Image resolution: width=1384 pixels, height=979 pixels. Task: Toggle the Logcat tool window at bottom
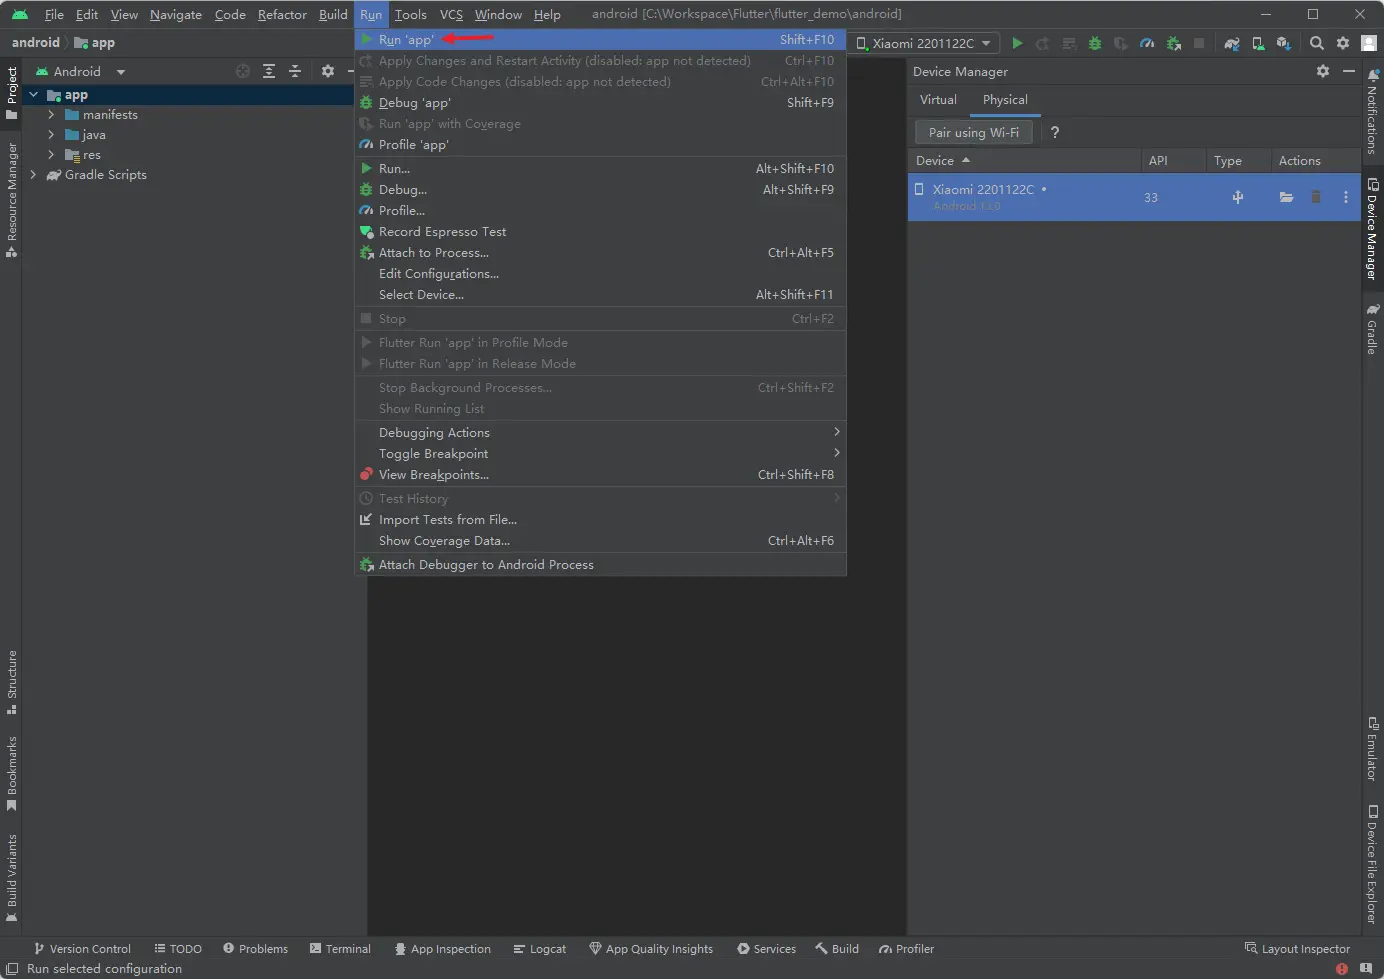pyautogui.click(x=539, y=949)
